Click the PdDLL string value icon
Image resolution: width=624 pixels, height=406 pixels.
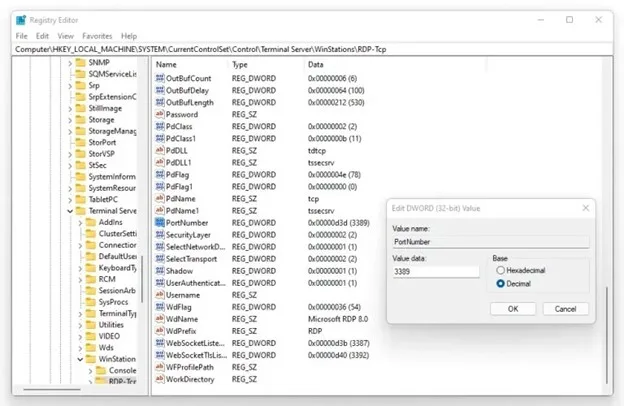(x=160, y=150)
